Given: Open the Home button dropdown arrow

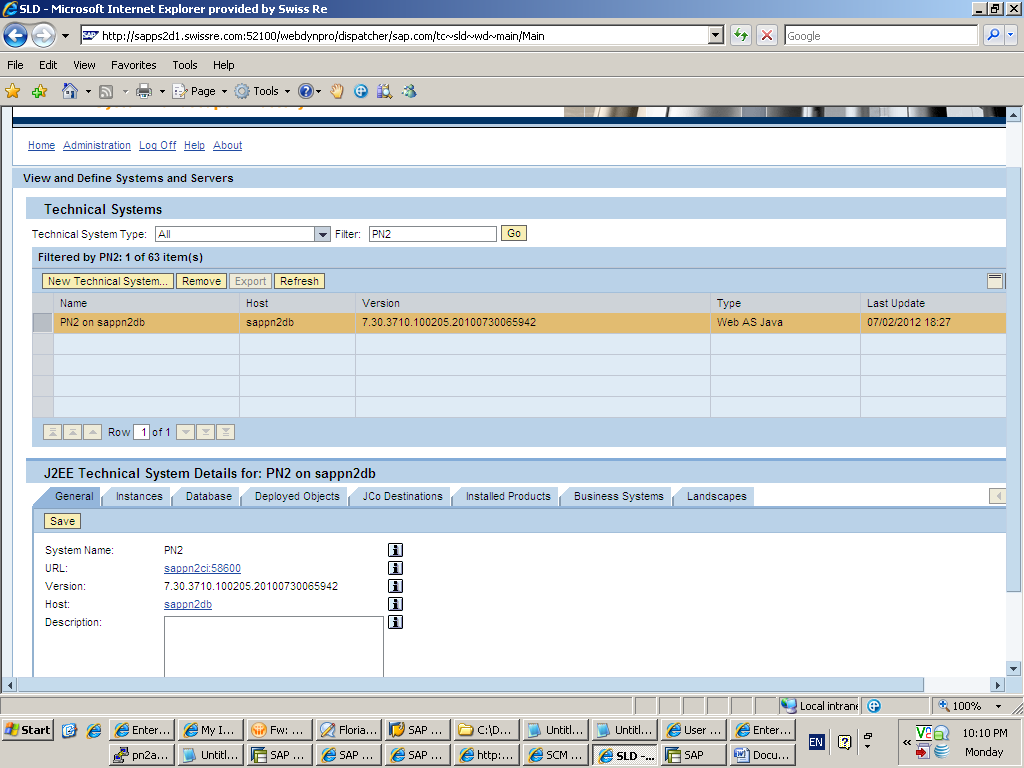Looking at the screenshot, I should tap(88, 91).
